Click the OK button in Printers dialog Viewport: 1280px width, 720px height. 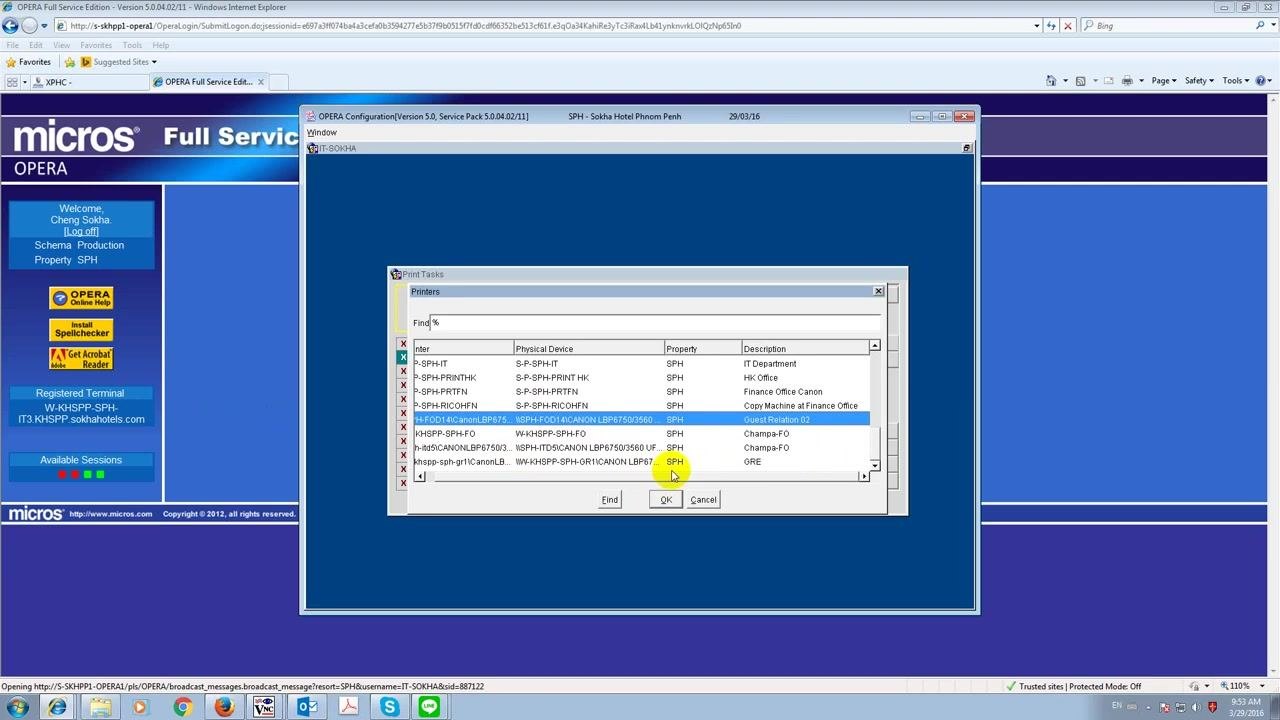666,500
